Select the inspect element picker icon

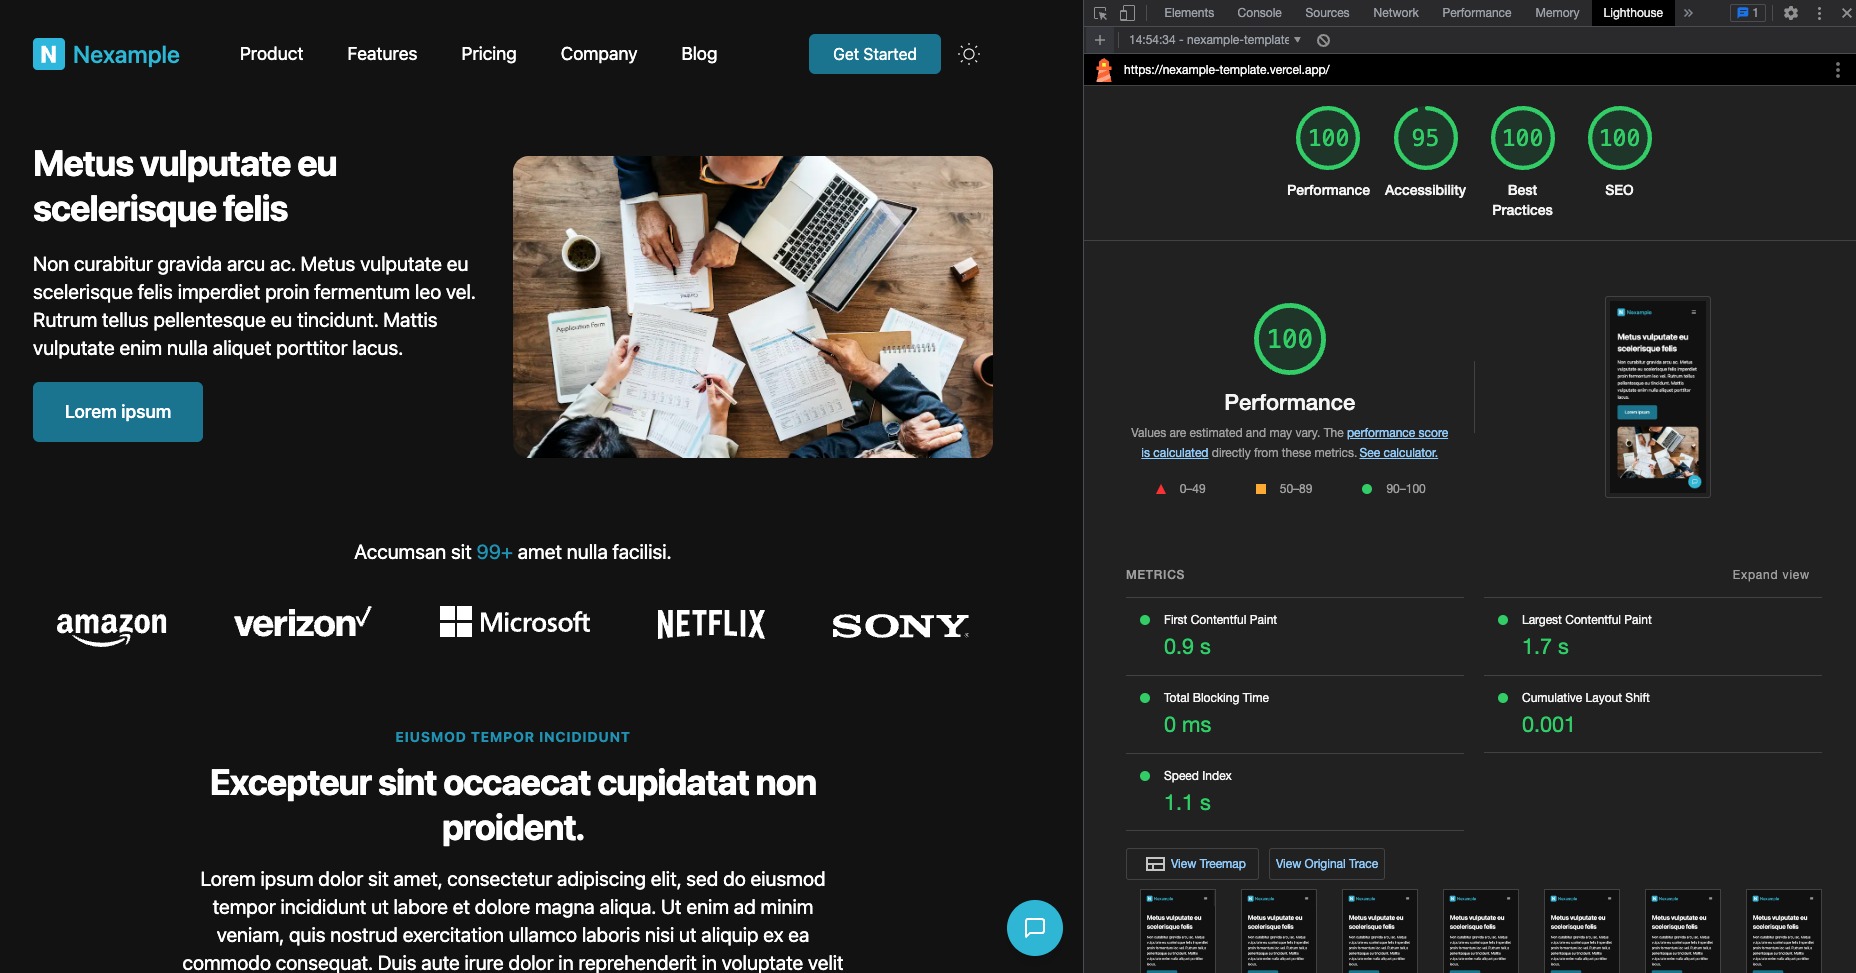click(1100, 13)
